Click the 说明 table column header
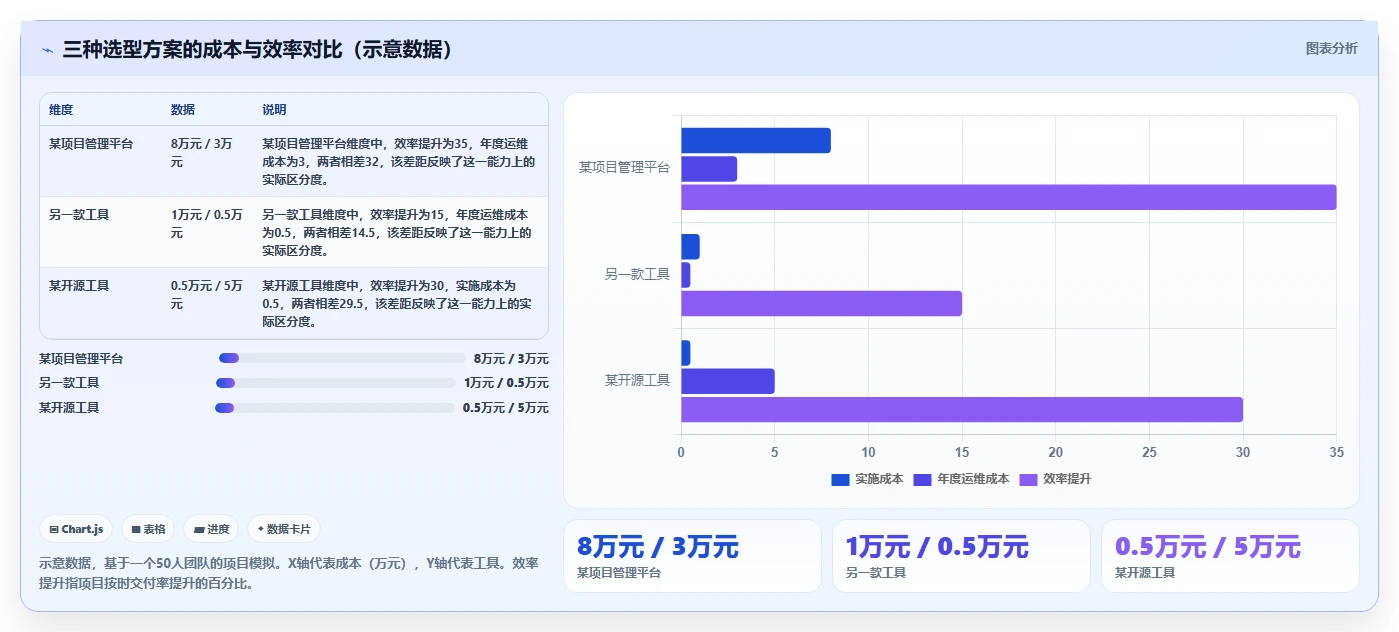The width and height of the screenshot is (1399, 632). point(274,109)
